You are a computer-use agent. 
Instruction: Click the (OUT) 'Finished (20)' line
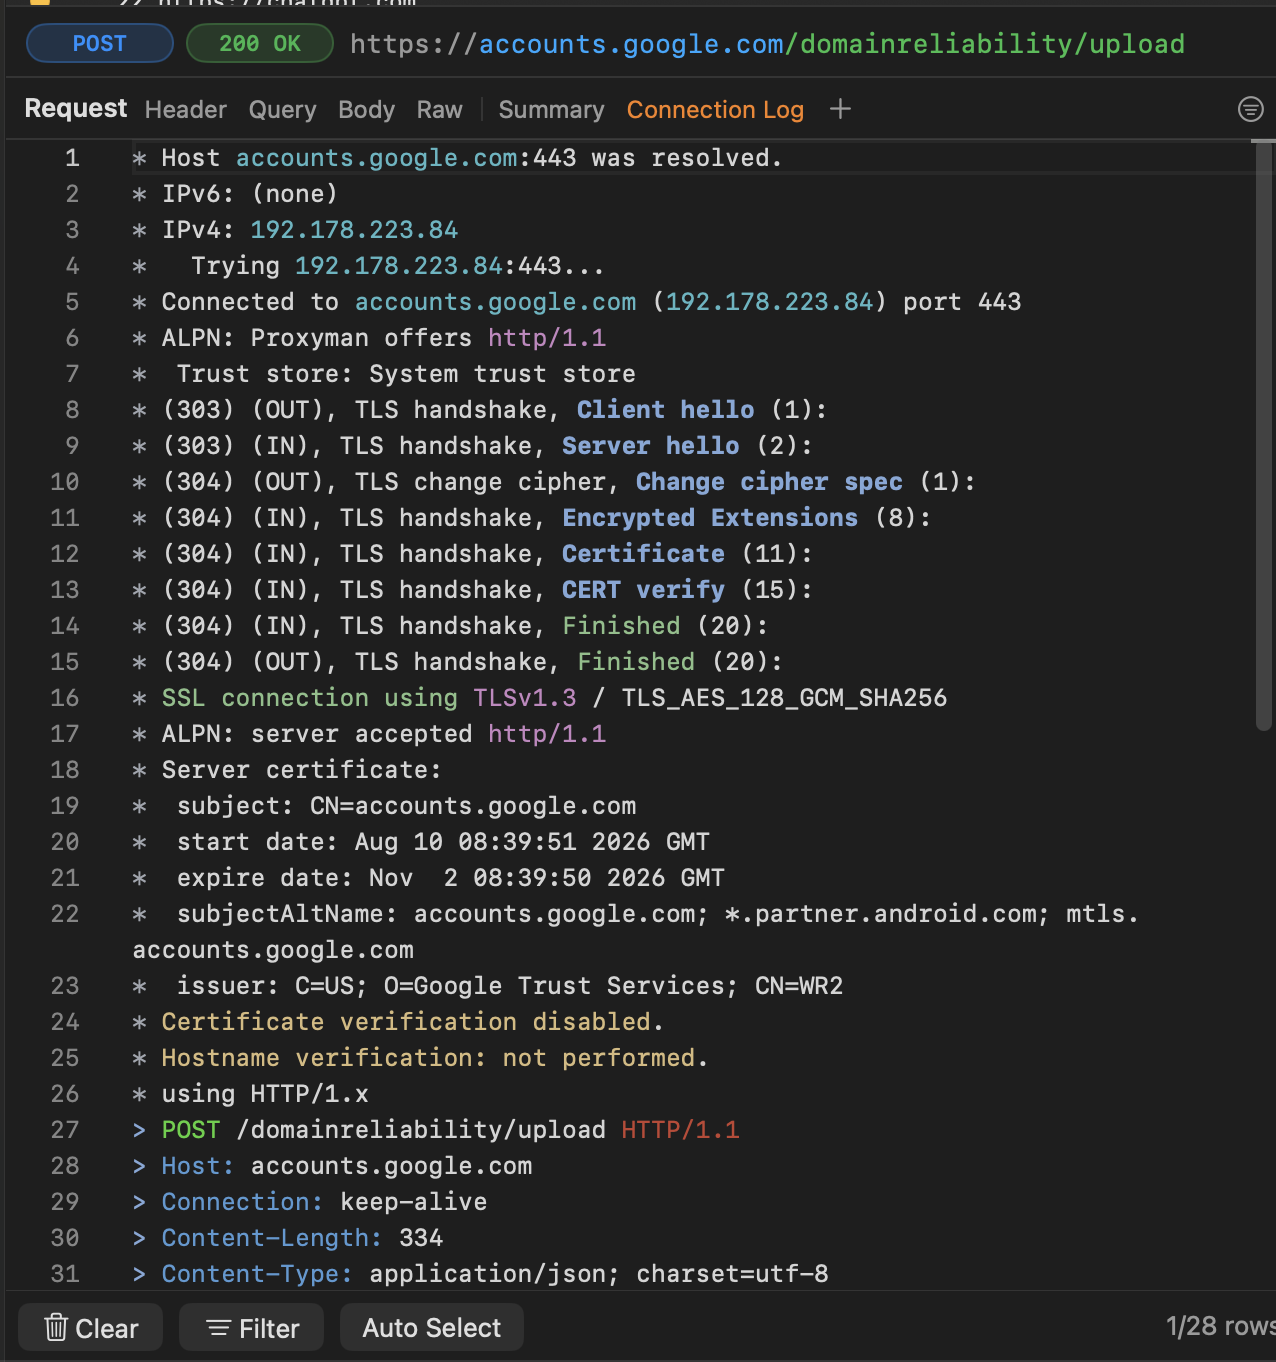(x=458, y=662)
